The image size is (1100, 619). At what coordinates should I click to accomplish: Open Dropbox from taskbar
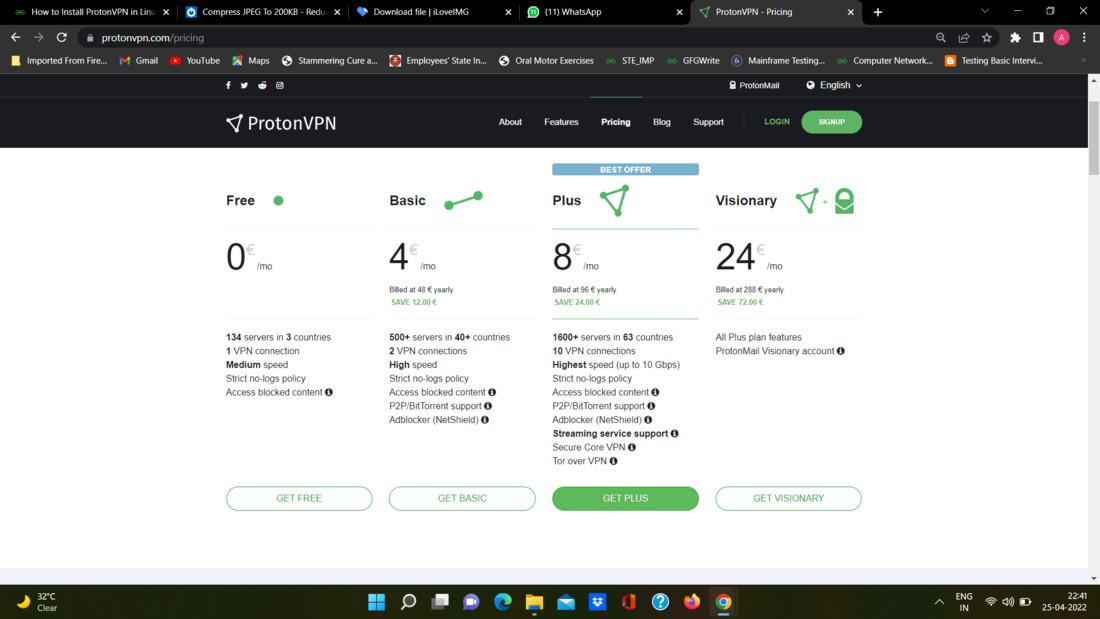click(x=598, y=601)
